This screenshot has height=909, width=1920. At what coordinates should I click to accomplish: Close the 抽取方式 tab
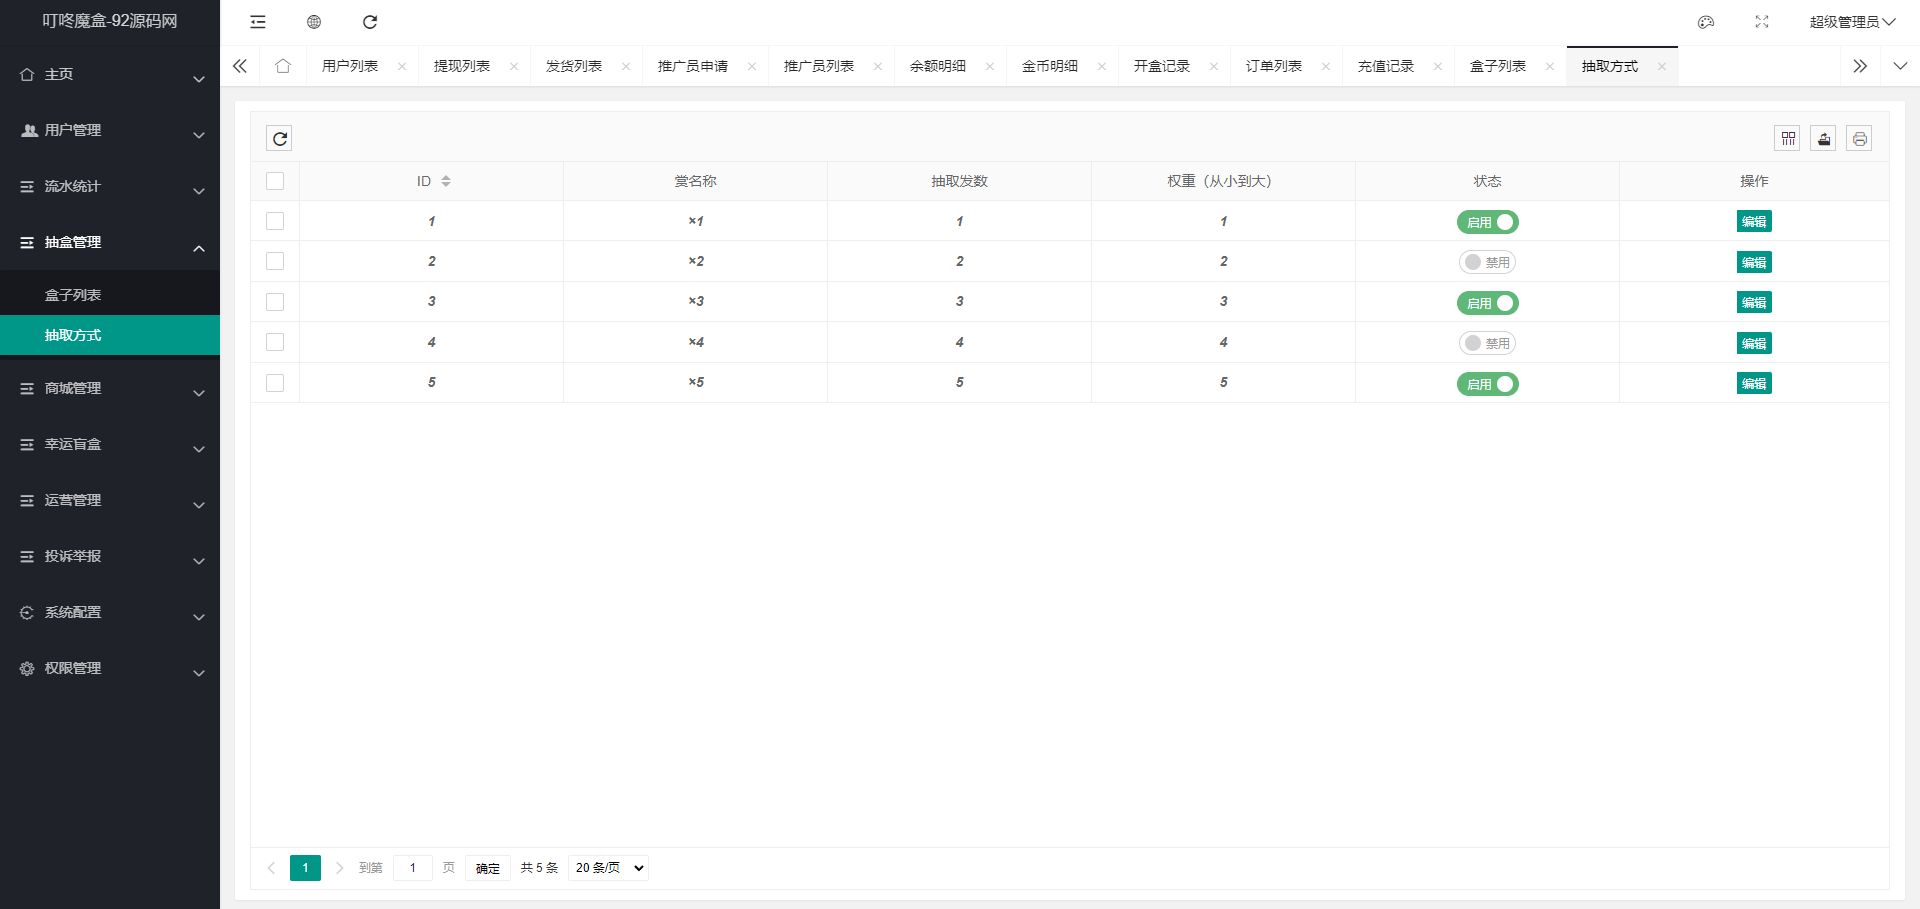(x=1662, y=66)
